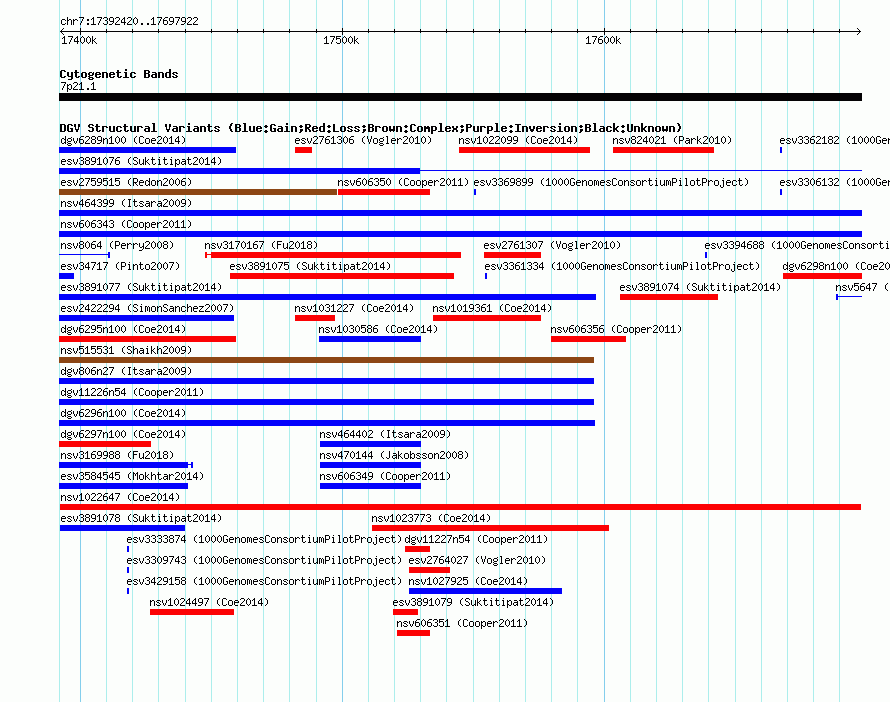Select nsv606349 (Cooper2011) label
Screen dimensions: 890x702
point(385,476)
